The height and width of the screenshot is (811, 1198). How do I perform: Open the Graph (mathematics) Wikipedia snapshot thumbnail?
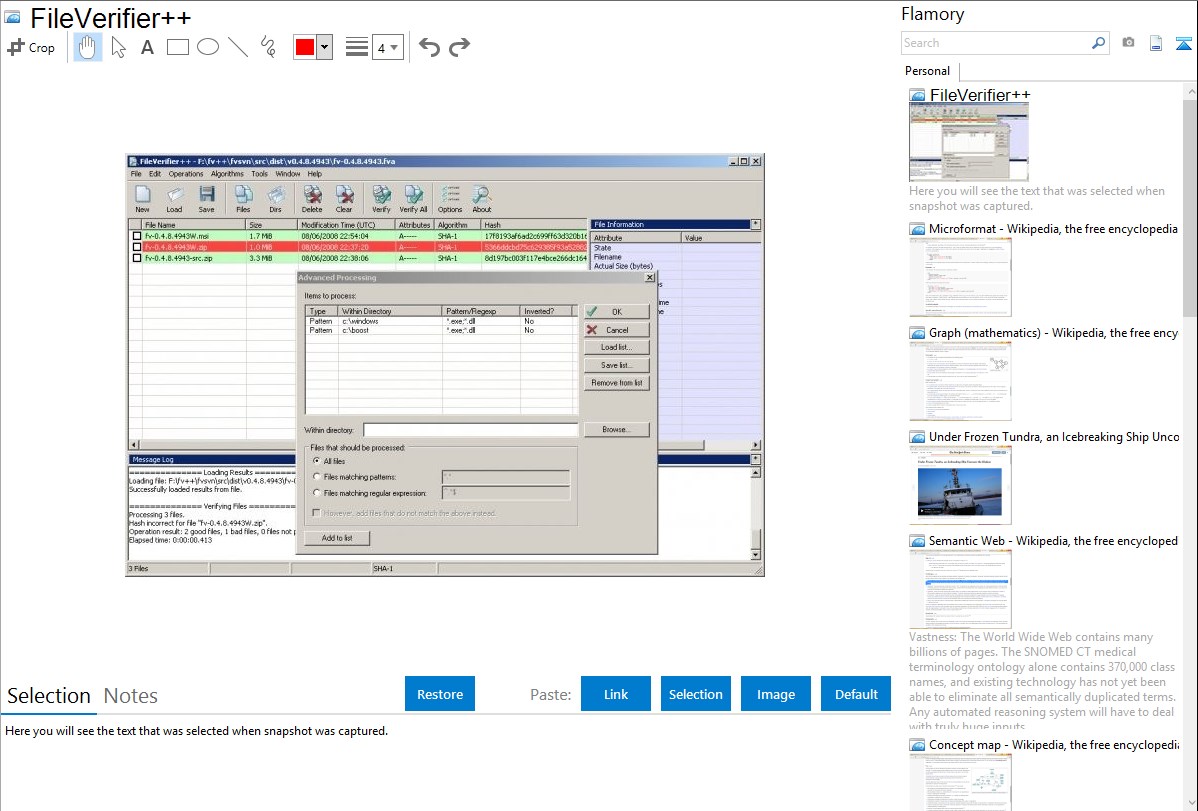(960, 380)
